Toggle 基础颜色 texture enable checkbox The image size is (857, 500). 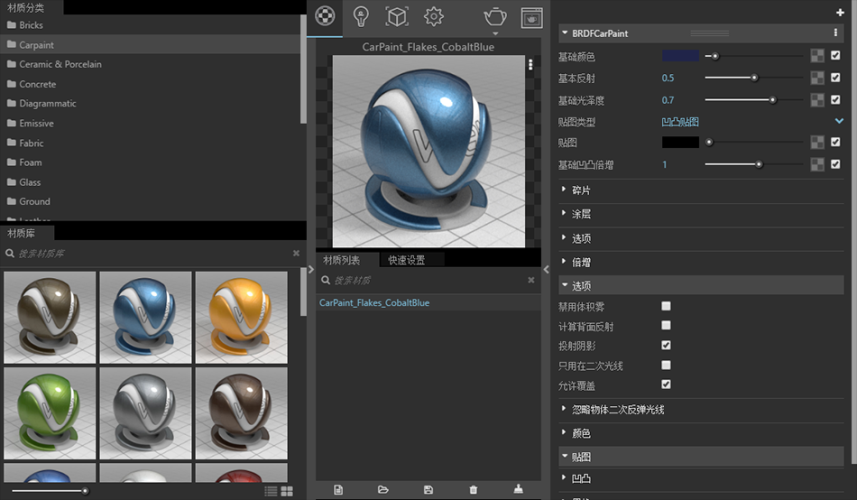[x=835, y=55]
